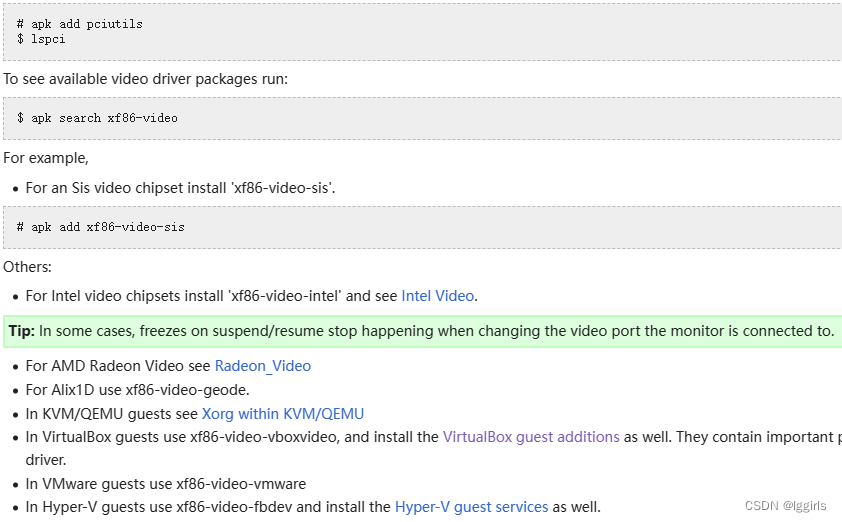Click the 'apk add pciutils' command line
Screen dimensions: 842x522
[x=80, y=24]
